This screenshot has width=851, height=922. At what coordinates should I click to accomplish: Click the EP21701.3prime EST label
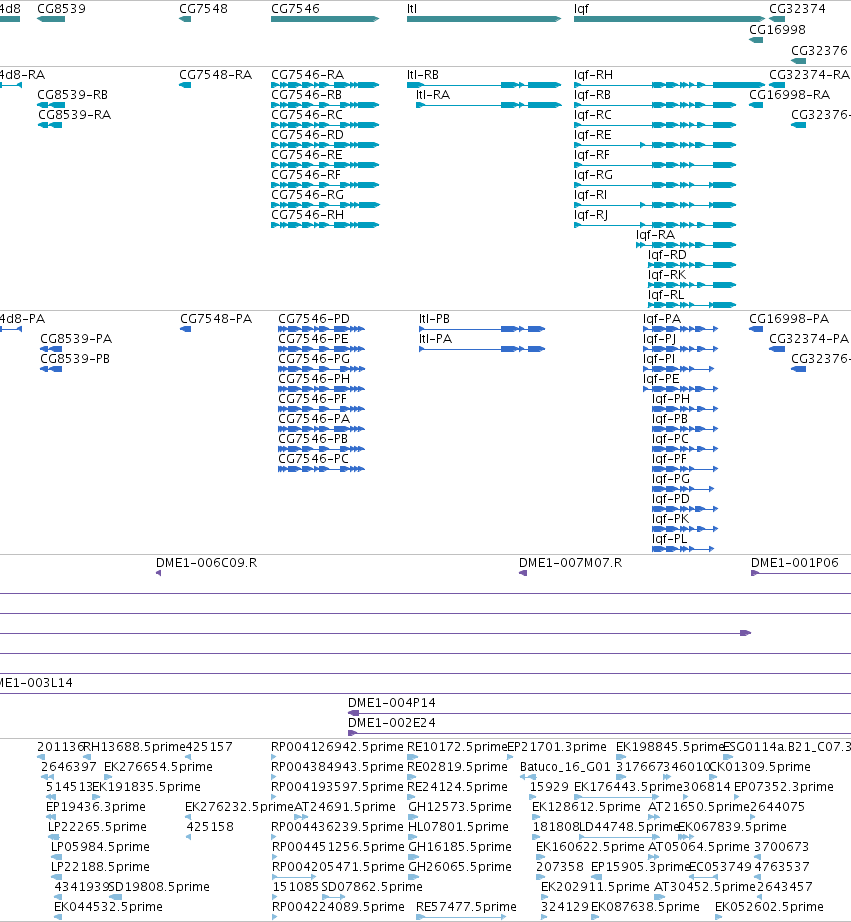(557, 747)
